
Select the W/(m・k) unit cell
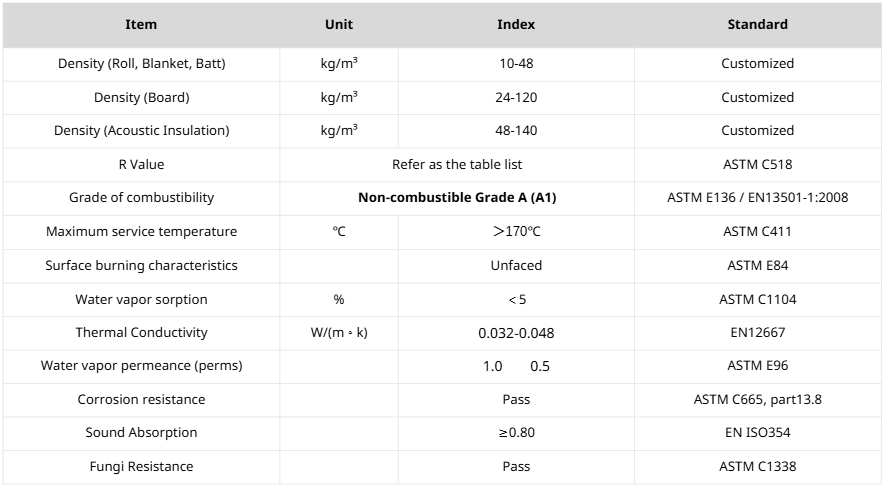coord(339,332)
